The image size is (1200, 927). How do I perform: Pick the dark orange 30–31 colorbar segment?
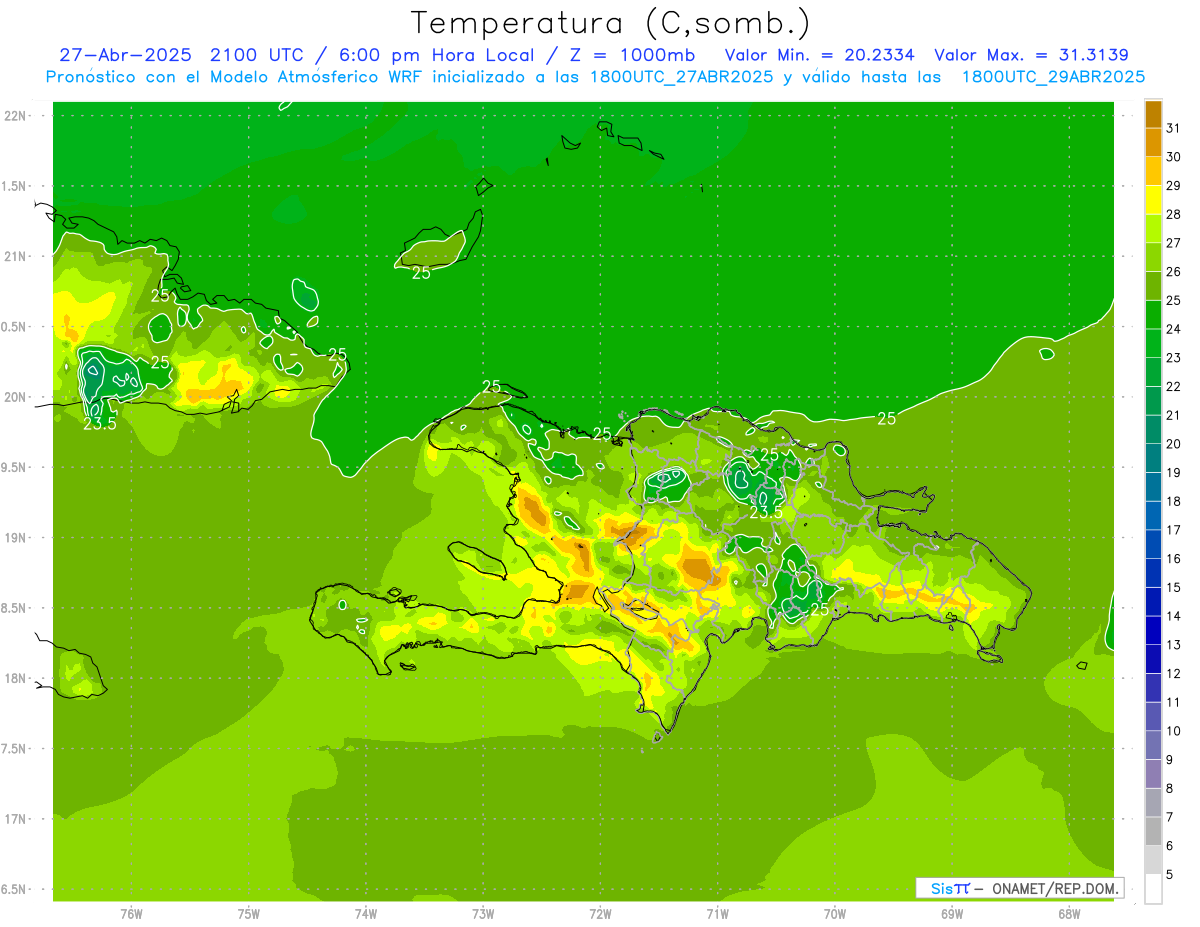1153,143
